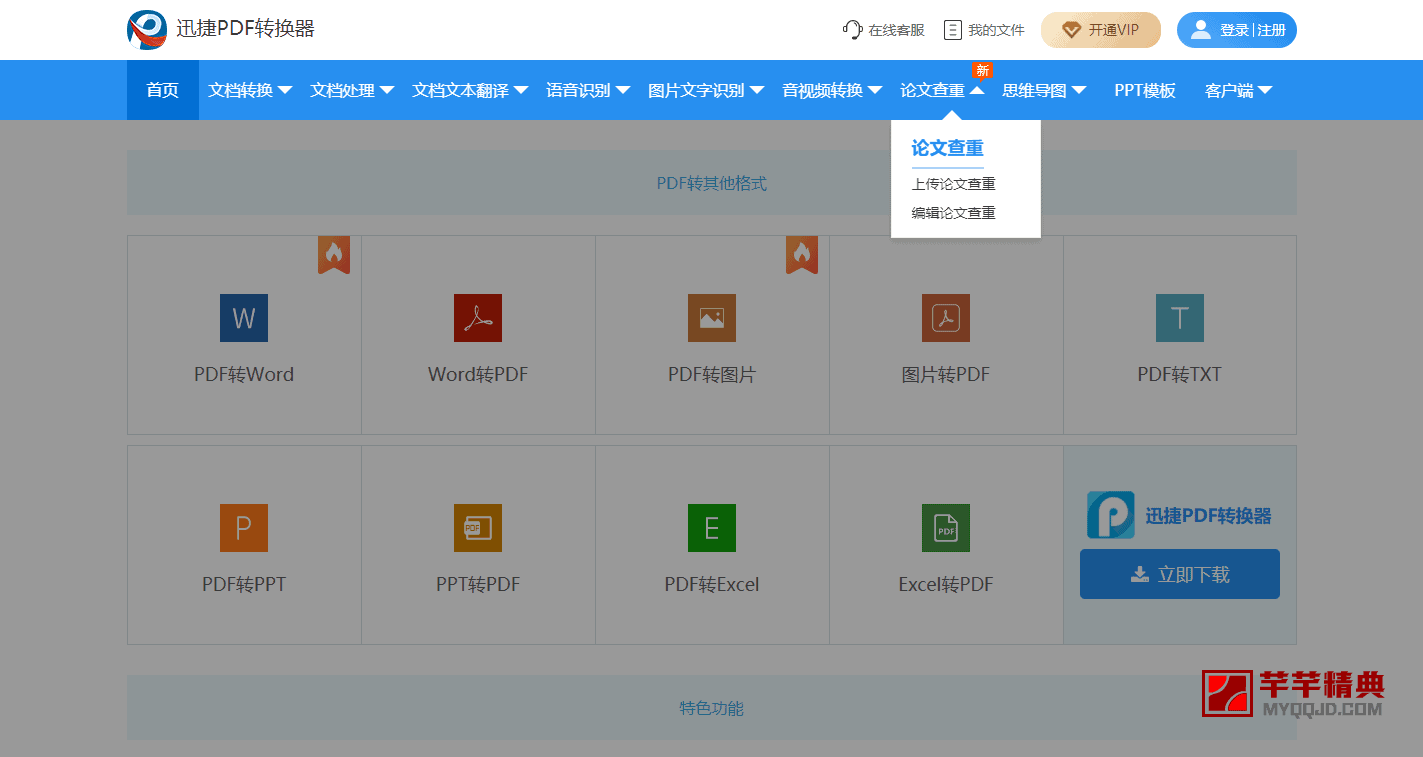
Task: Collapse the 论文查重 dropdown
Action: (942, 90)
